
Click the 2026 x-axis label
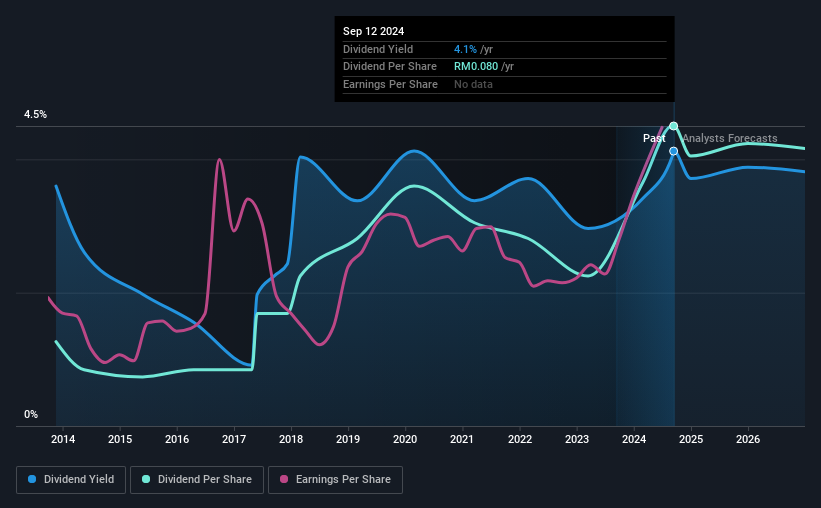coord(748,439)
